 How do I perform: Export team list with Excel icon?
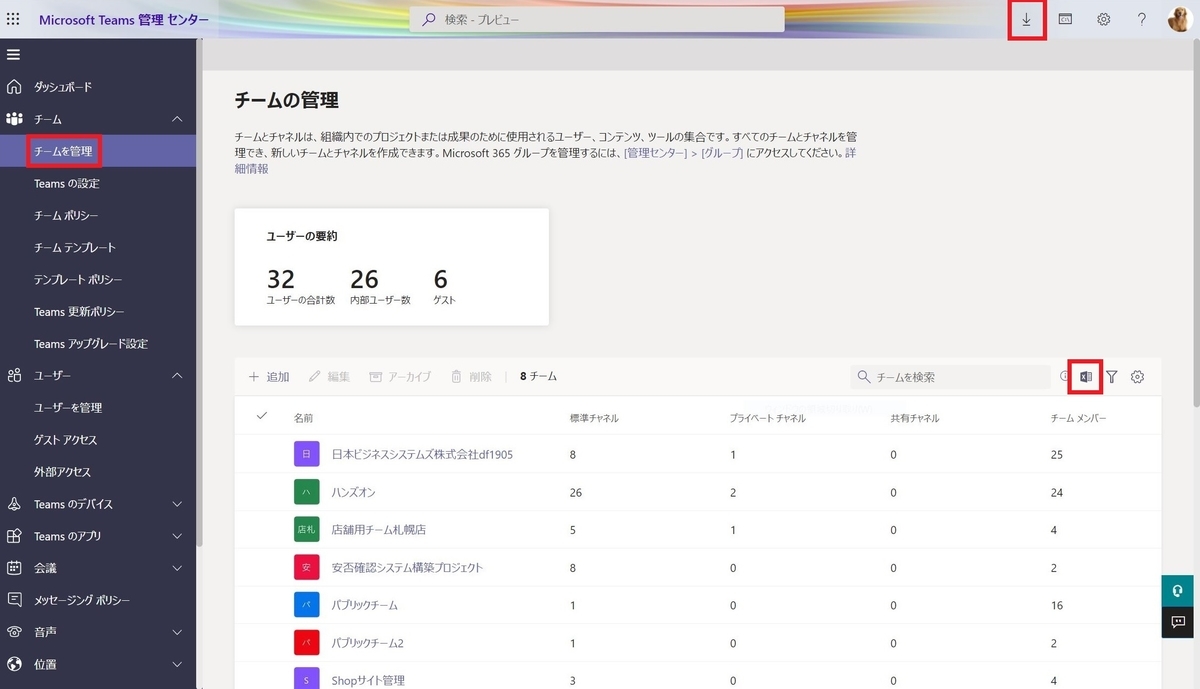point(1085,377)
